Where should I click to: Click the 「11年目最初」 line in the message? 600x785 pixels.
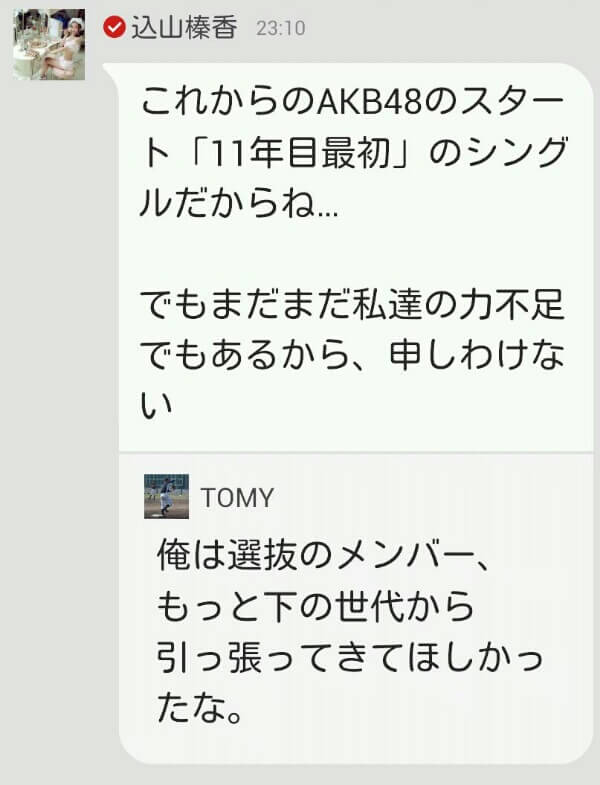click(354, 153)
